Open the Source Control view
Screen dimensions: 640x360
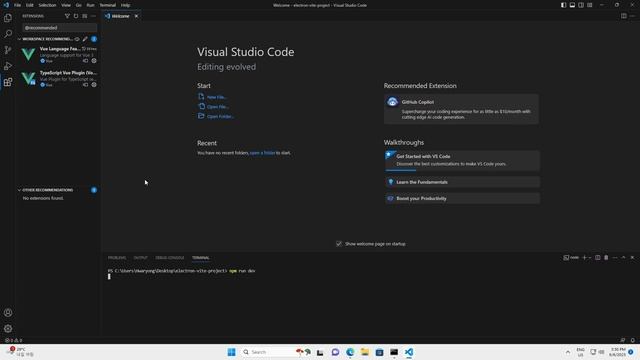(8, 50)
